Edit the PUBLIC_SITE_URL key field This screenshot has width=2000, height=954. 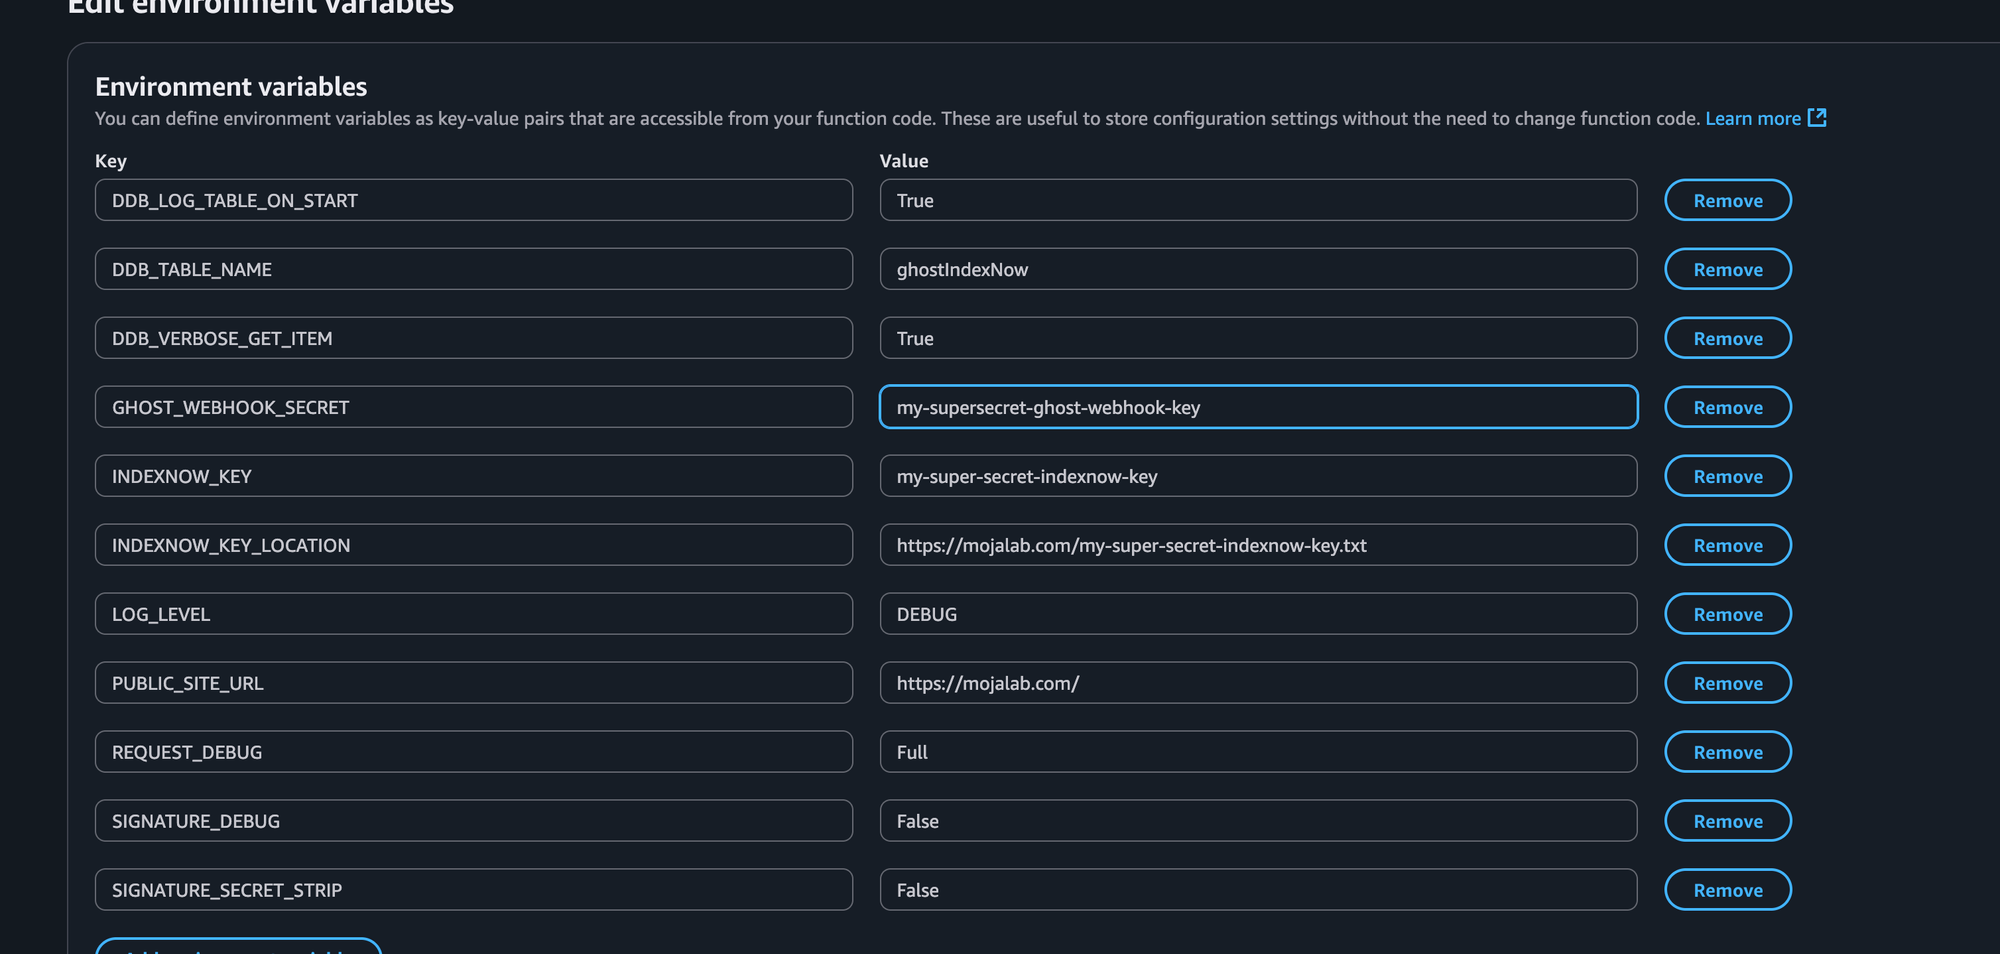(x=474, y=683)
